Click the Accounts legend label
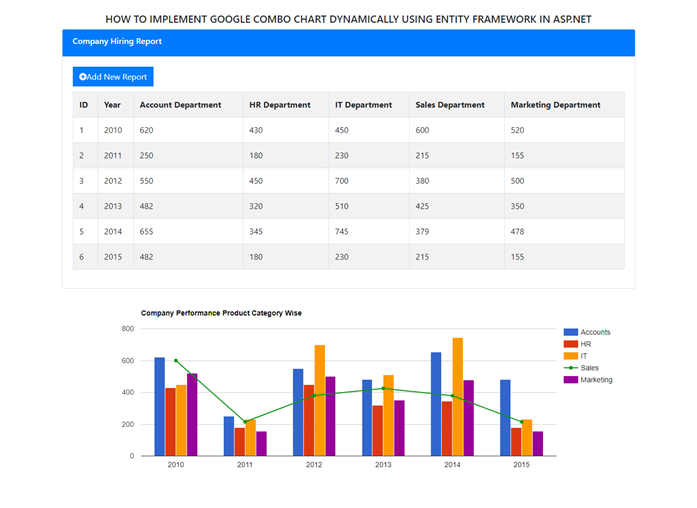This screenshot has width=697, height=508. point(595,332)
